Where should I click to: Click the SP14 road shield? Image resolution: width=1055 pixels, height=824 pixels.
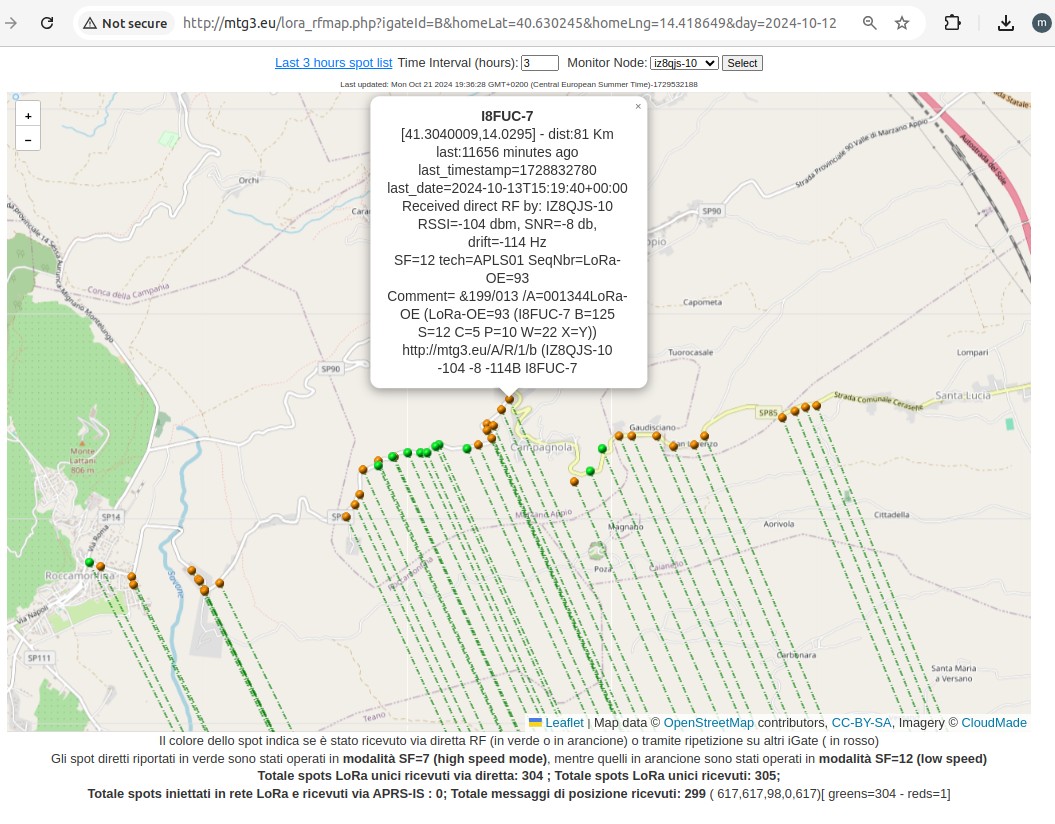pyautogui.click(x=111, y=517)
